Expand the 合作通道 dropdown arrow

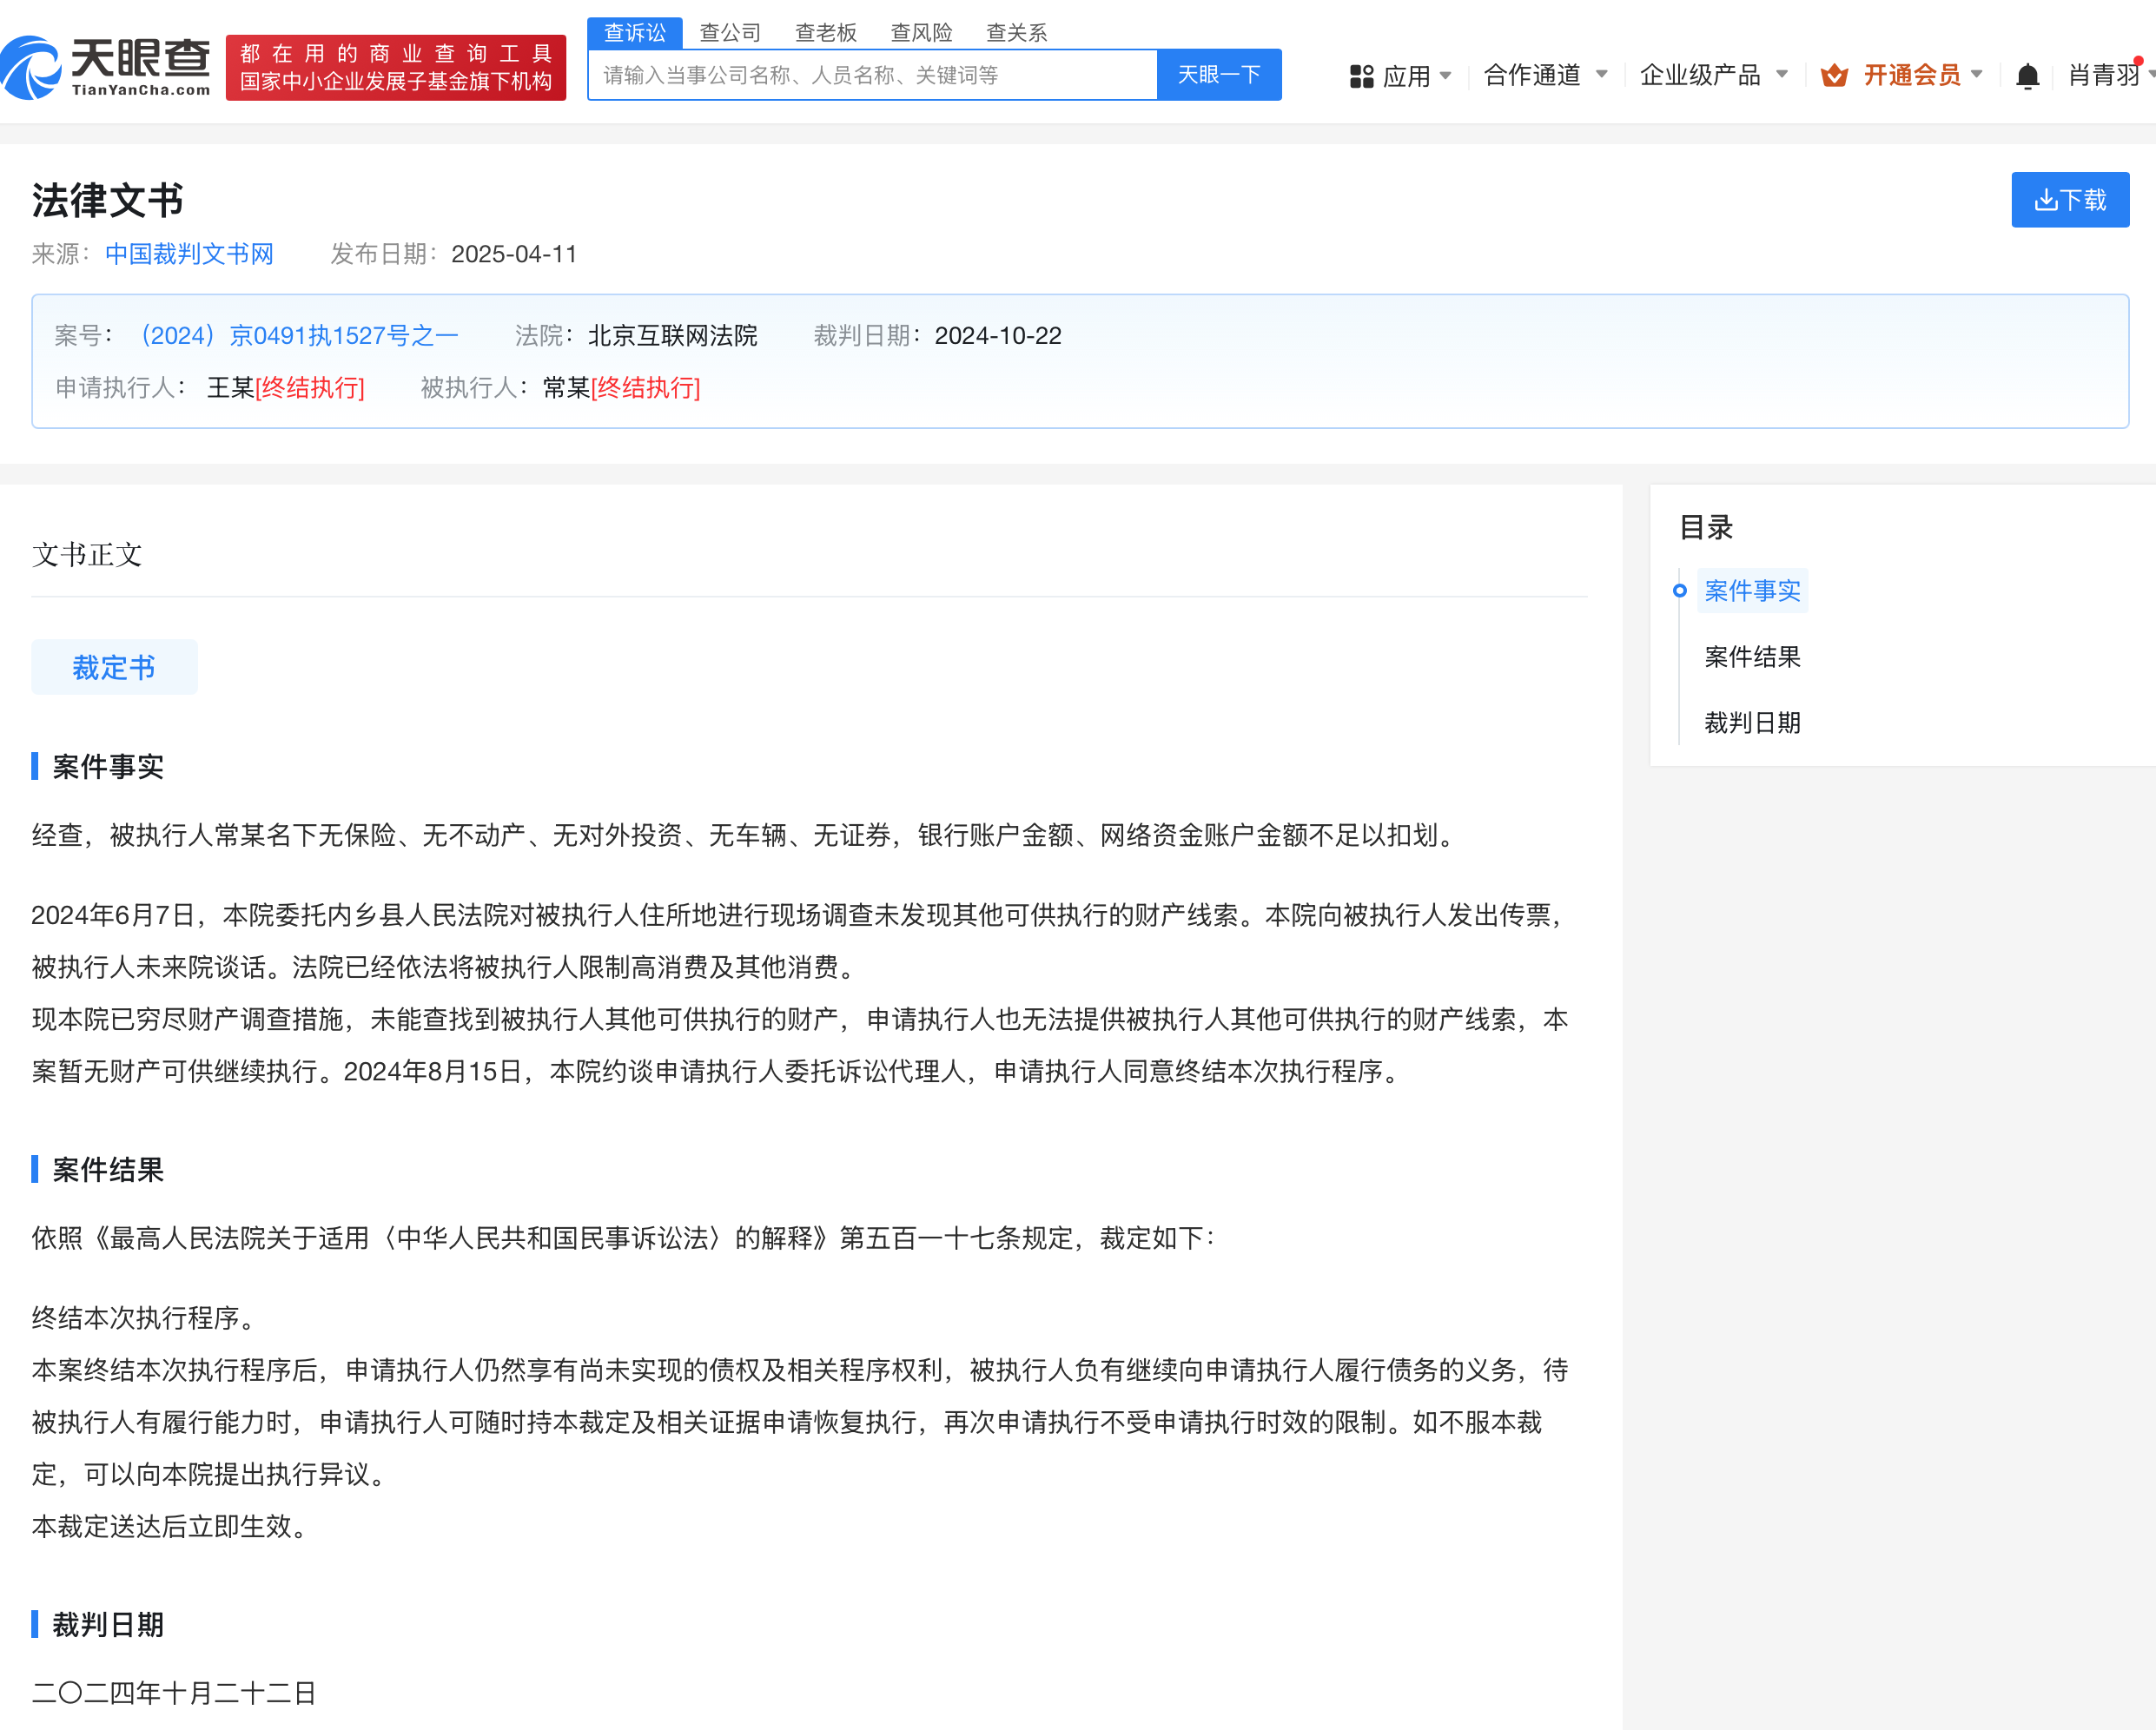[1602, 74]
